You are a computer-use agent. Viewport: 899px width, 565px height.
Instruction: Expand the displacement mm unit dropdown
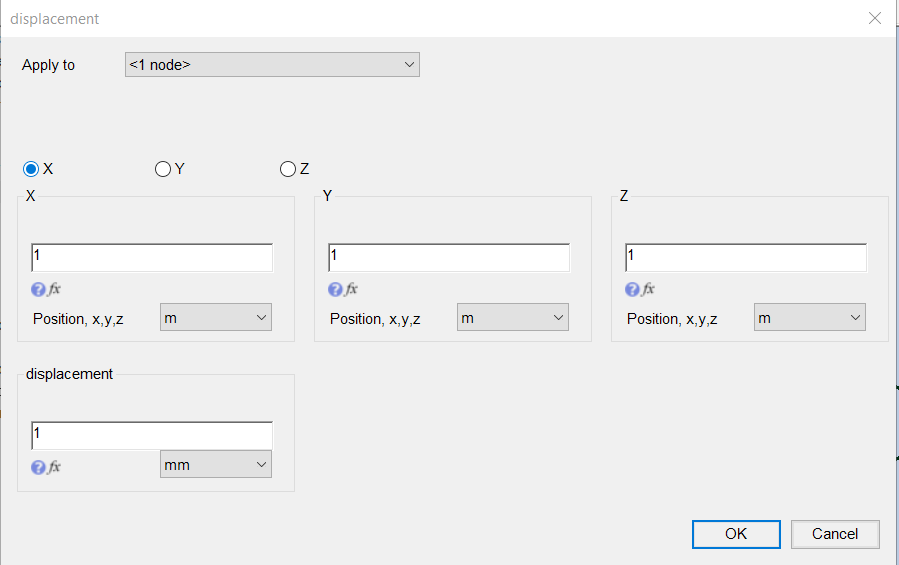coord(216,465)
